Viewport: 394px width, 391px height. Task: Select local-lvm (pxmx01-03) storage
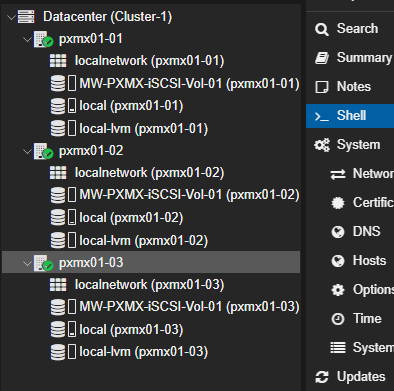point(143,352)
